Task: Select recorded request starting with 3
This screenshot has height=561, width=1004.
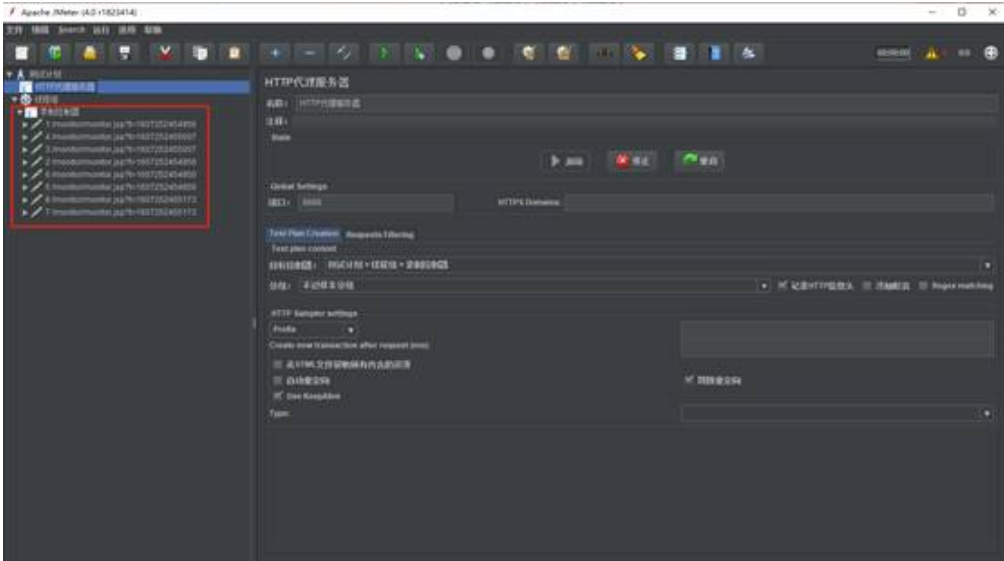Action: [120, 149]
